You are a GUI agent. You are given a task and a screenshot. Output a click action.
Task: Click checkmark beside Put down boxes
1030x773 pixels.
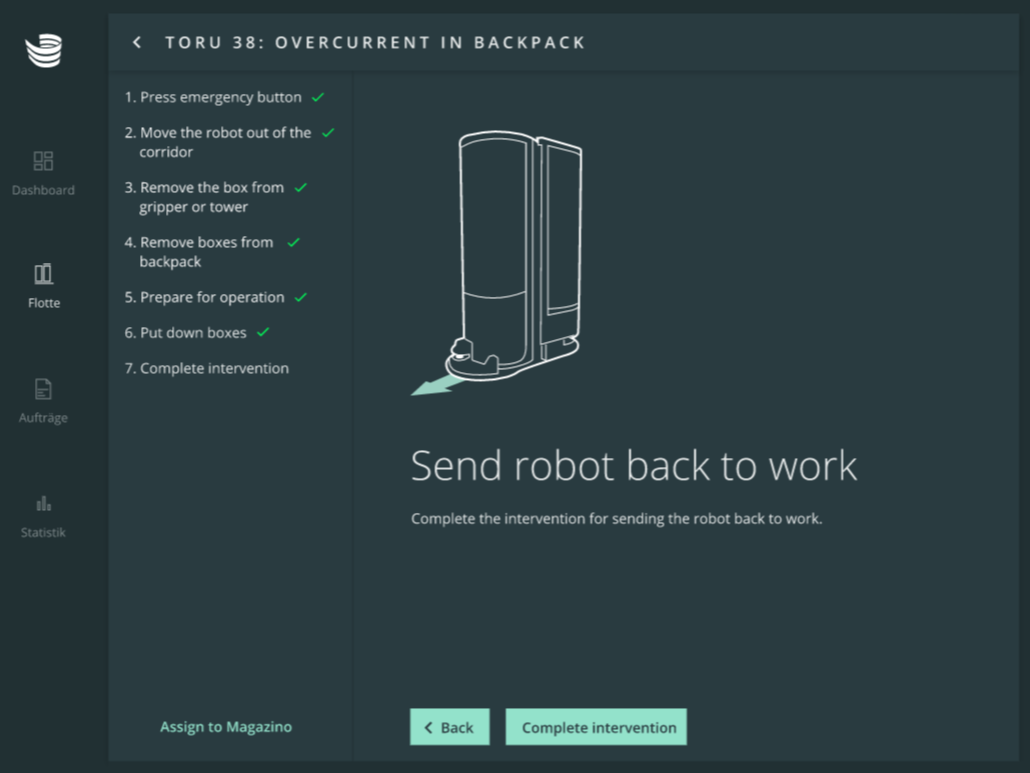pyautogui.click(x=263, y=333)
